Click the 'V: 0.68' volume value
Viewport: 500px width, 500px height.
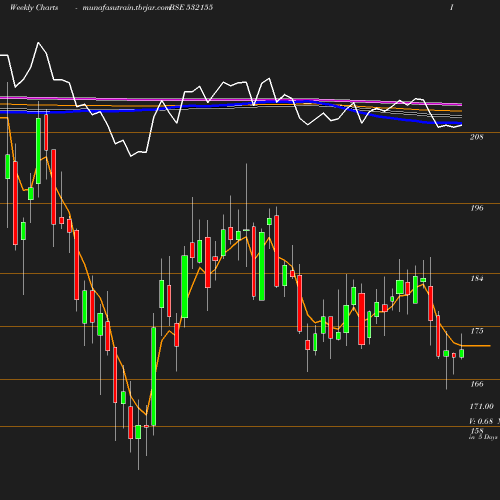481,421
